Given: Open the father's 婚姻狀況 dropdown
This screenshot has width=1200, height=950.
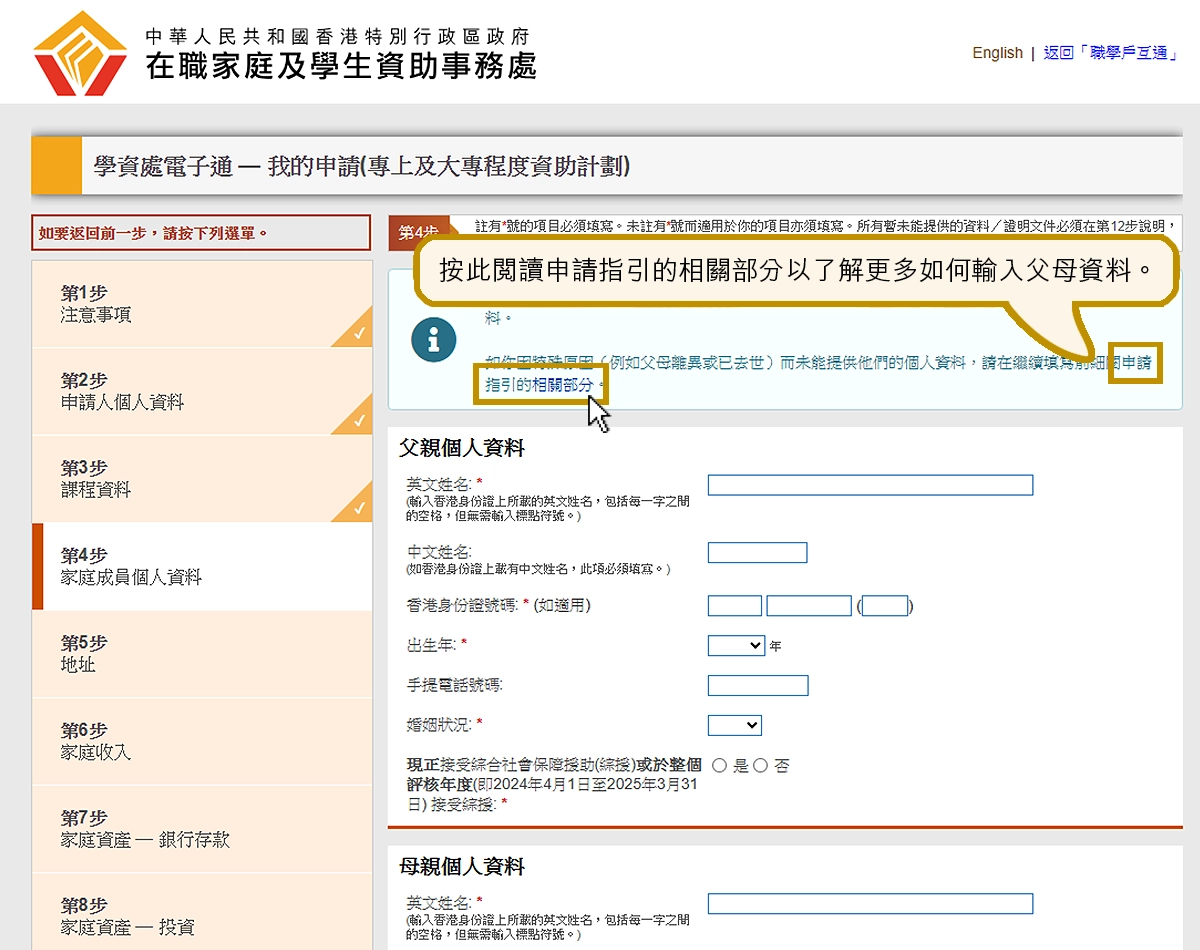Looking at the screenshot, I should click(734, 725).
